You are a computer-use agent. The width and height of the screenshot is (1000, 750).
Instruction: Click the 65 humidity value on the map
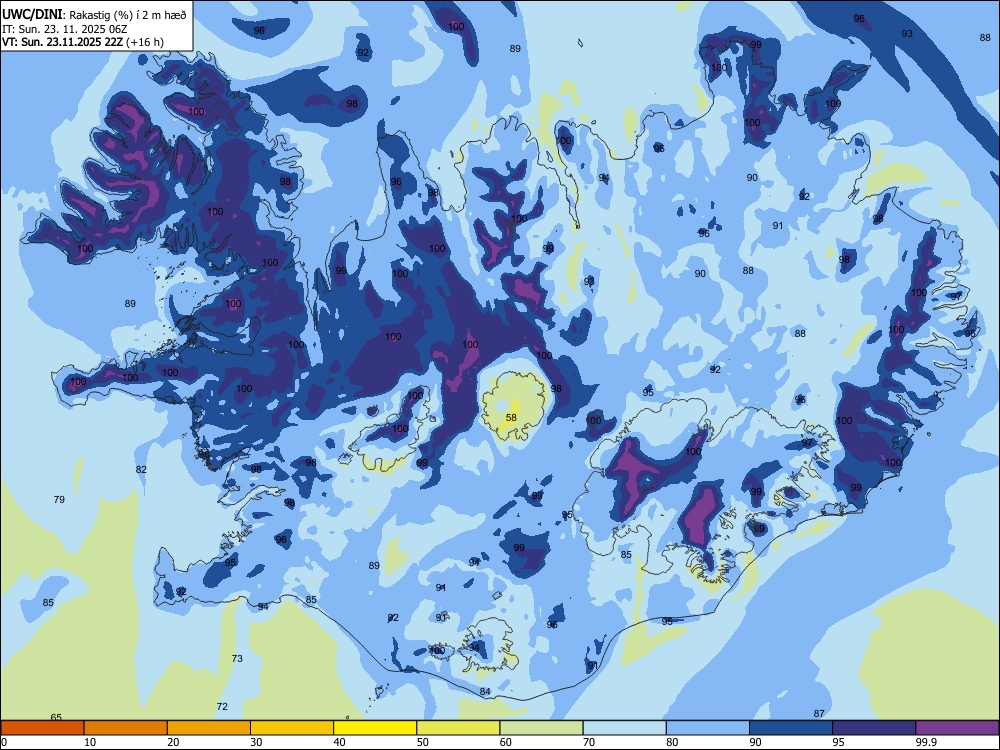tap(56, 717)
